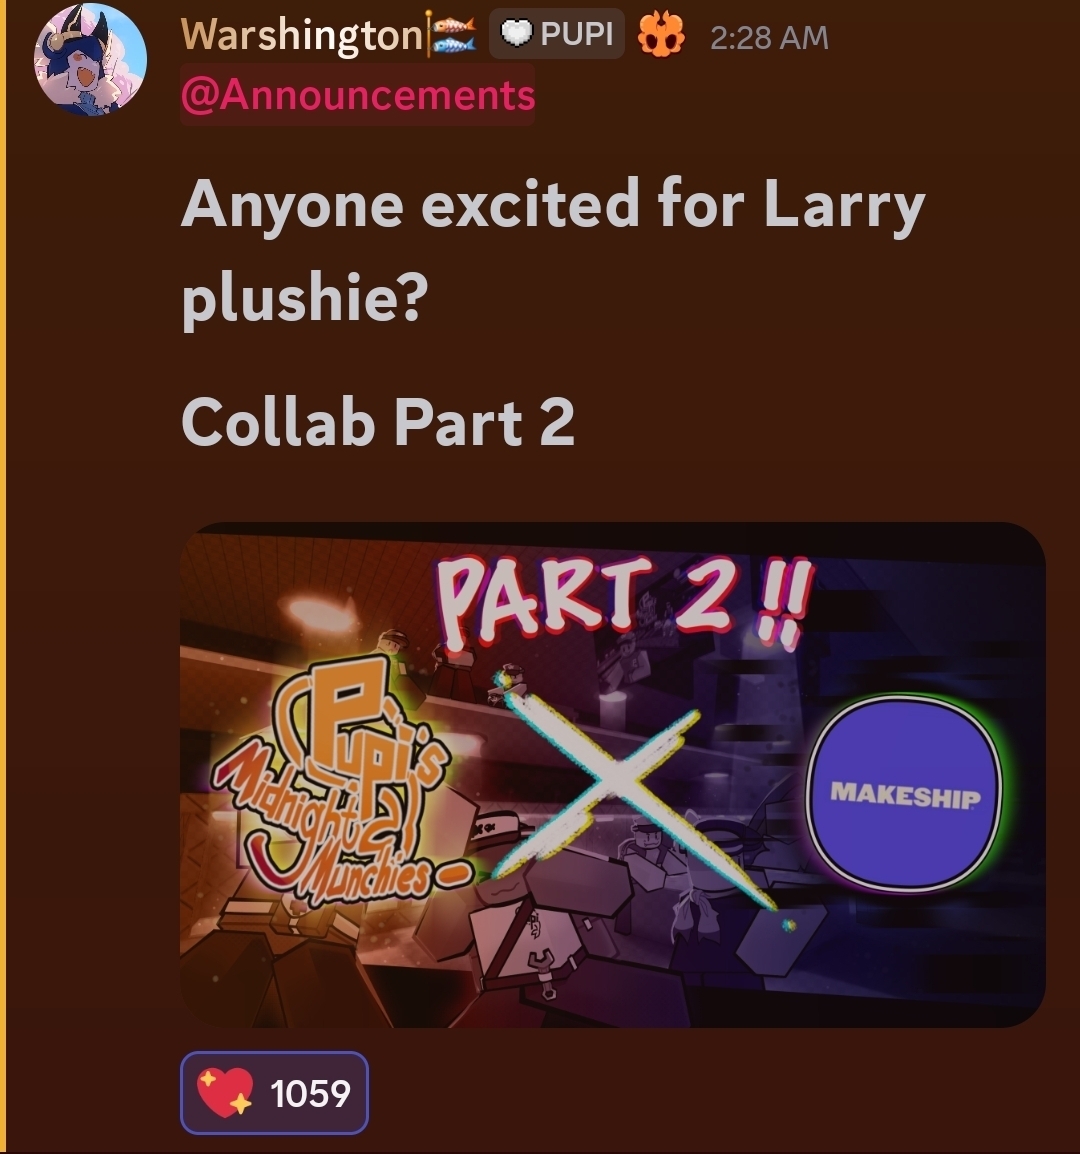Open the @Announcements role mention
The width and height of the screenshot is (1080, 1154).
358,95
